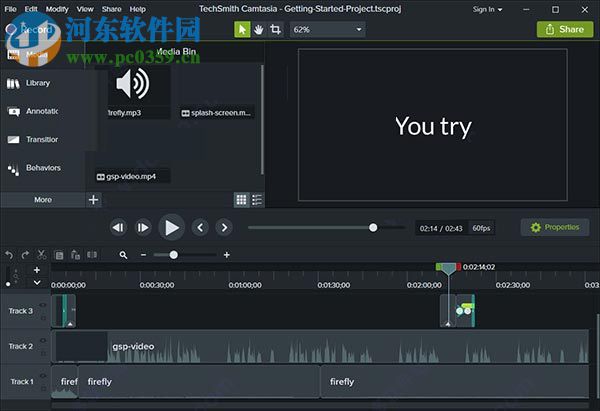Image resolution: width=600 pixels, height=411 pixels.
Task: Click the Next Frame playback button
Action: pos(143,228)
